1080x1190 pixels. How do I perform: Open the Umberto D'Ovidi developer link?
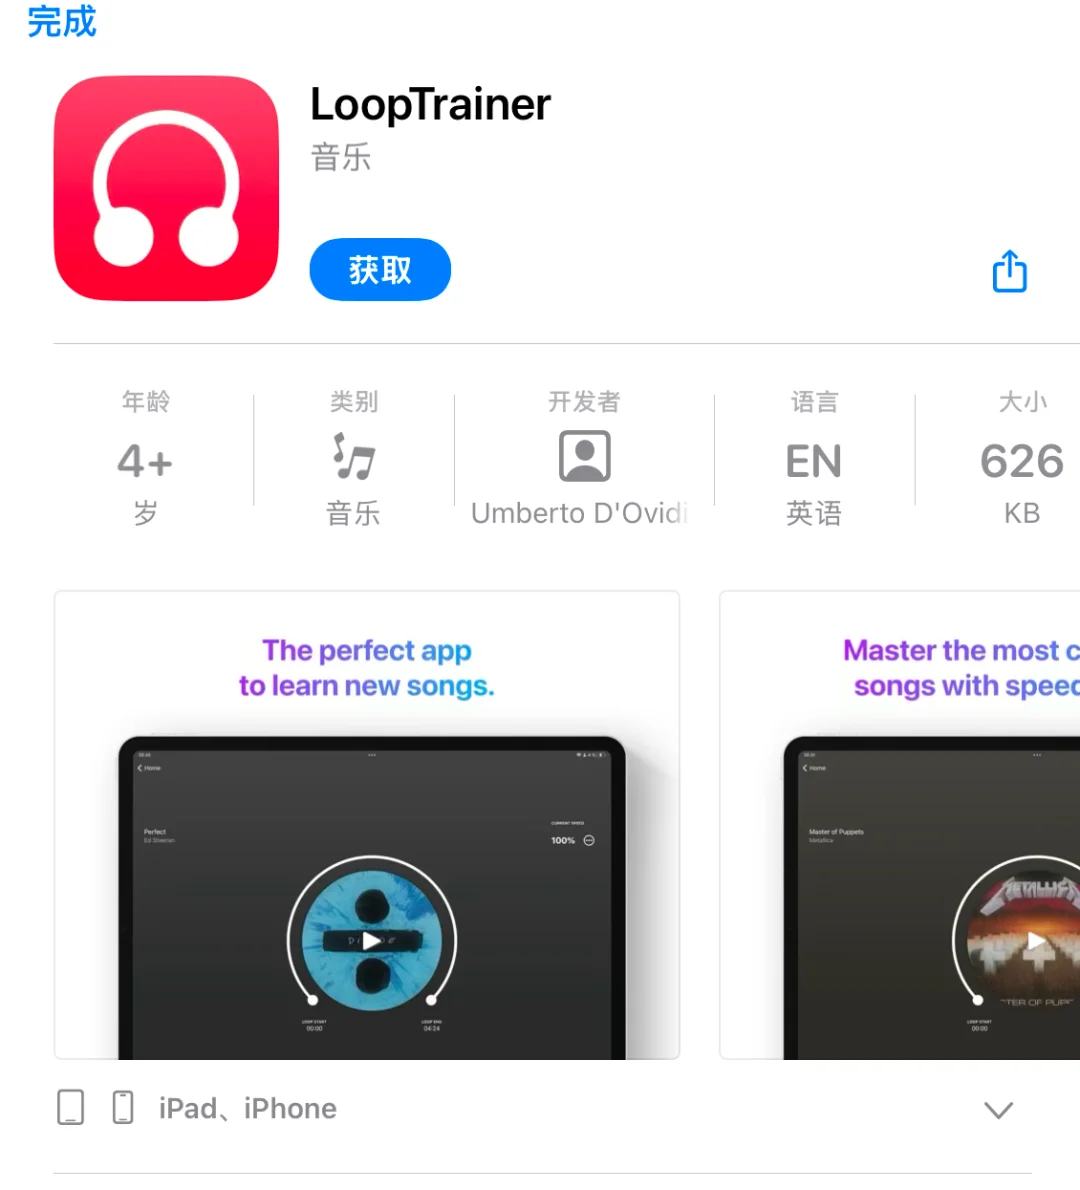pos(581,513)
